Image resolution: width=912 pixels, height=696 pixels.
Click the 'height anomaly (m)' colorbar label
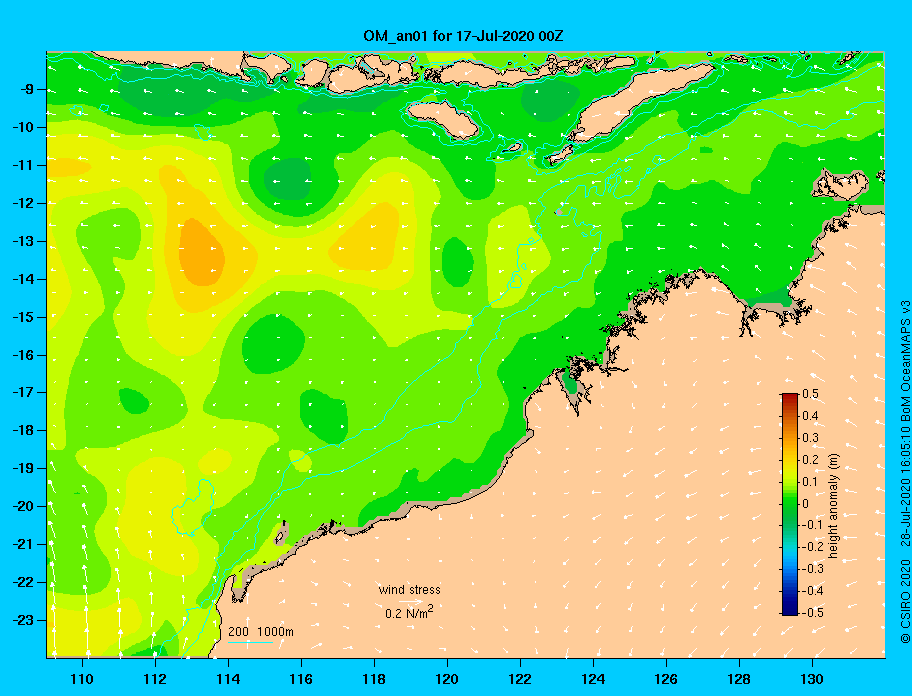[x=834, y=505]
